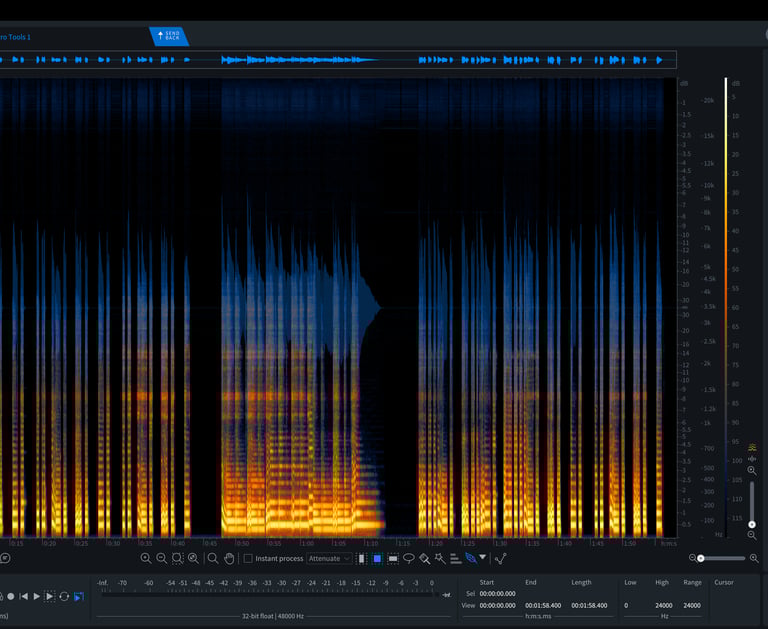This screenshot has height=629, width=768.
Task: Zoom to the current selection
Action: pos(178,558)
